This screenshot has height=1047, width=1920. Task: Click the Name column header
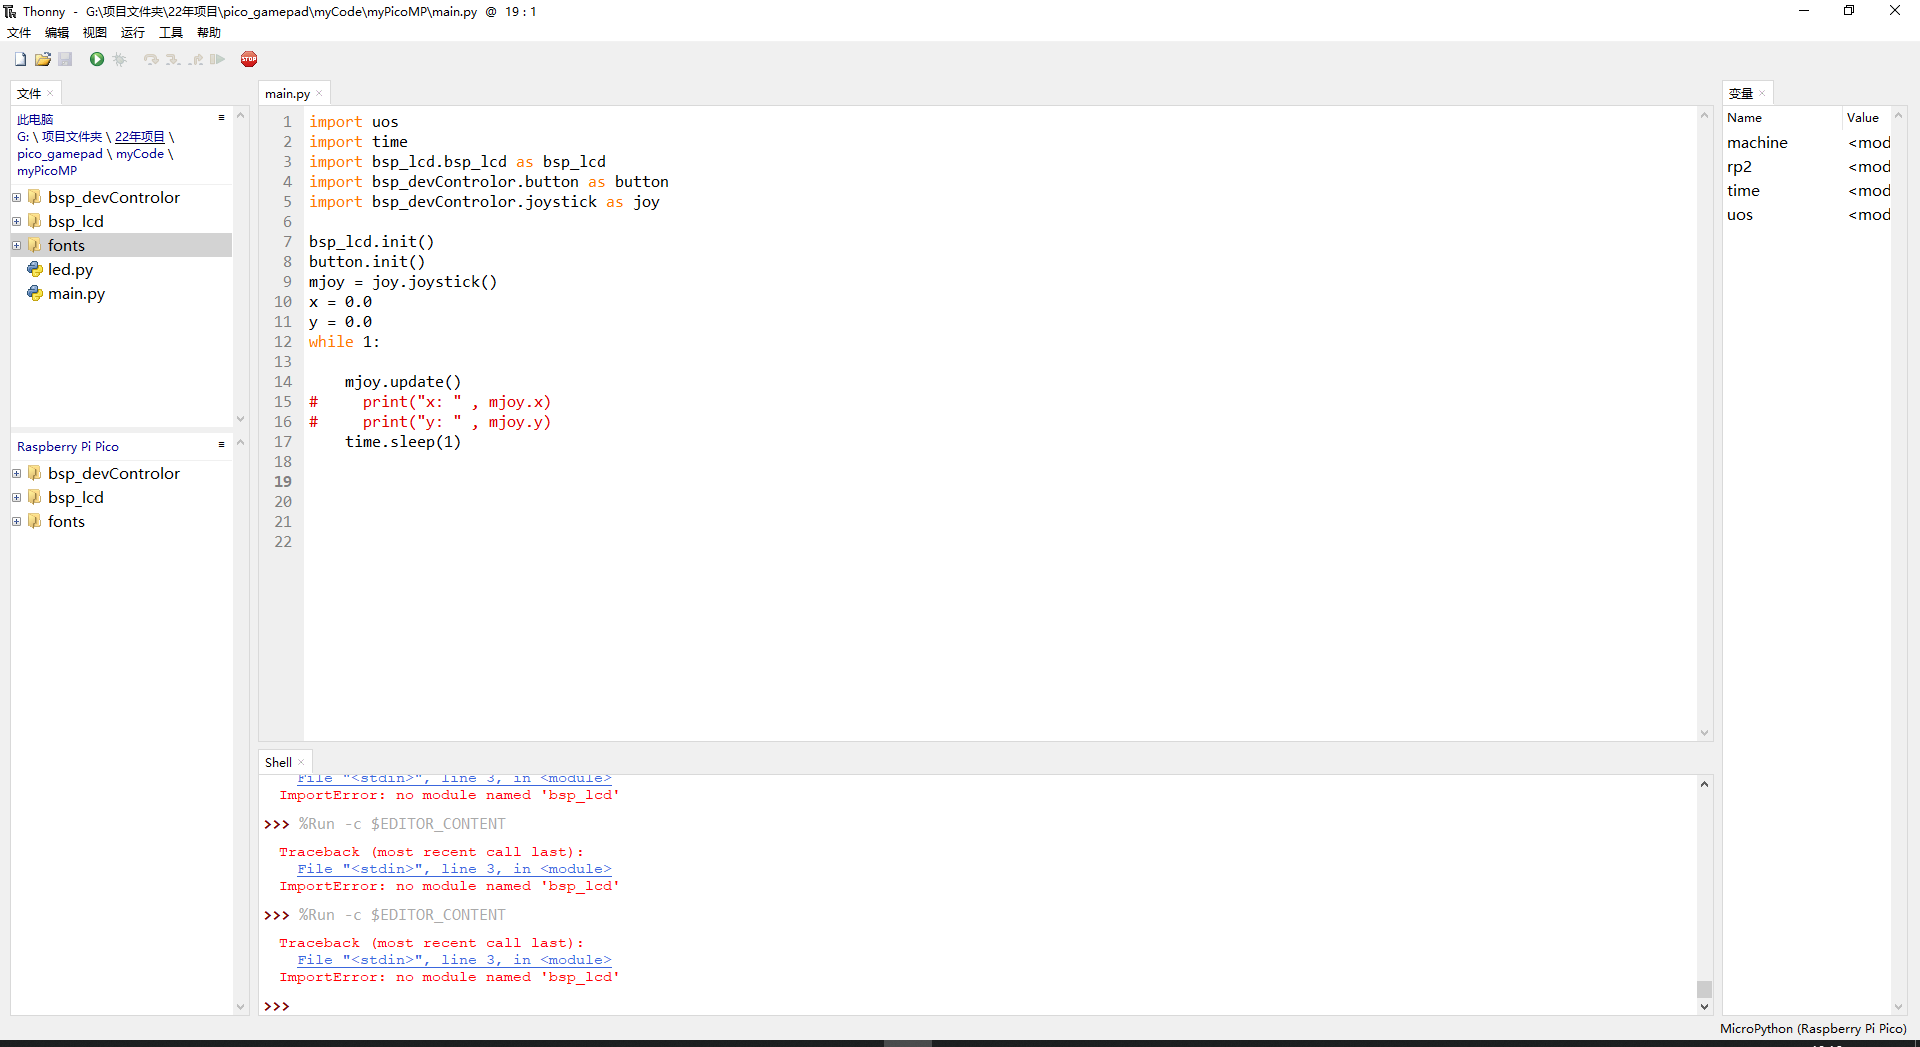tap(1782, 118)
